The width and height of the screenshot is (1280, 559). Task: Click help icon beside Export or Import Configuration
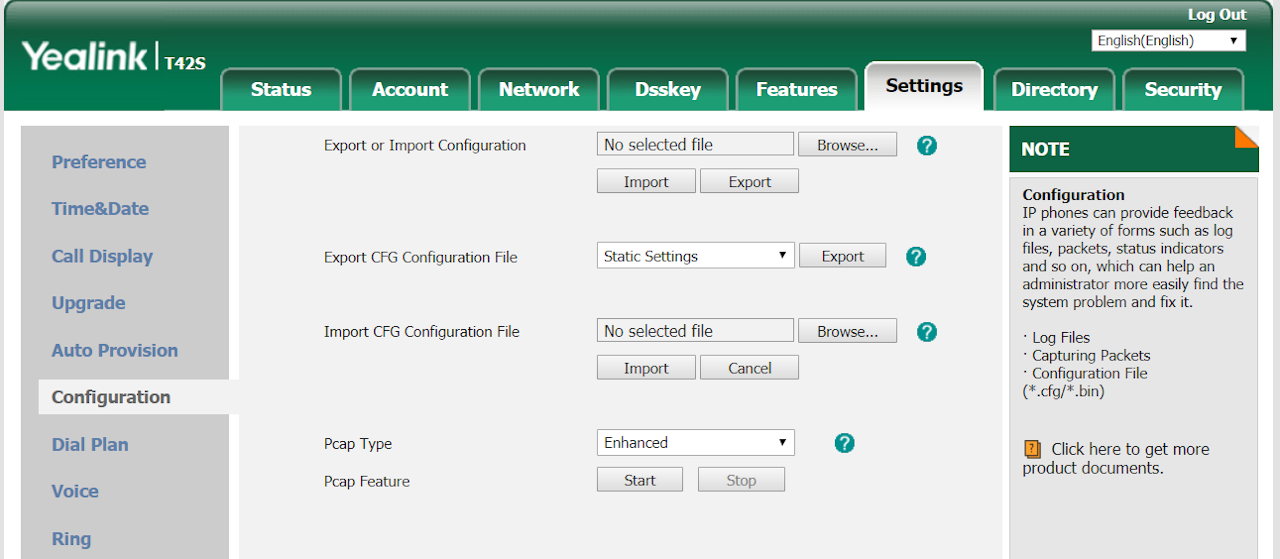926,146
